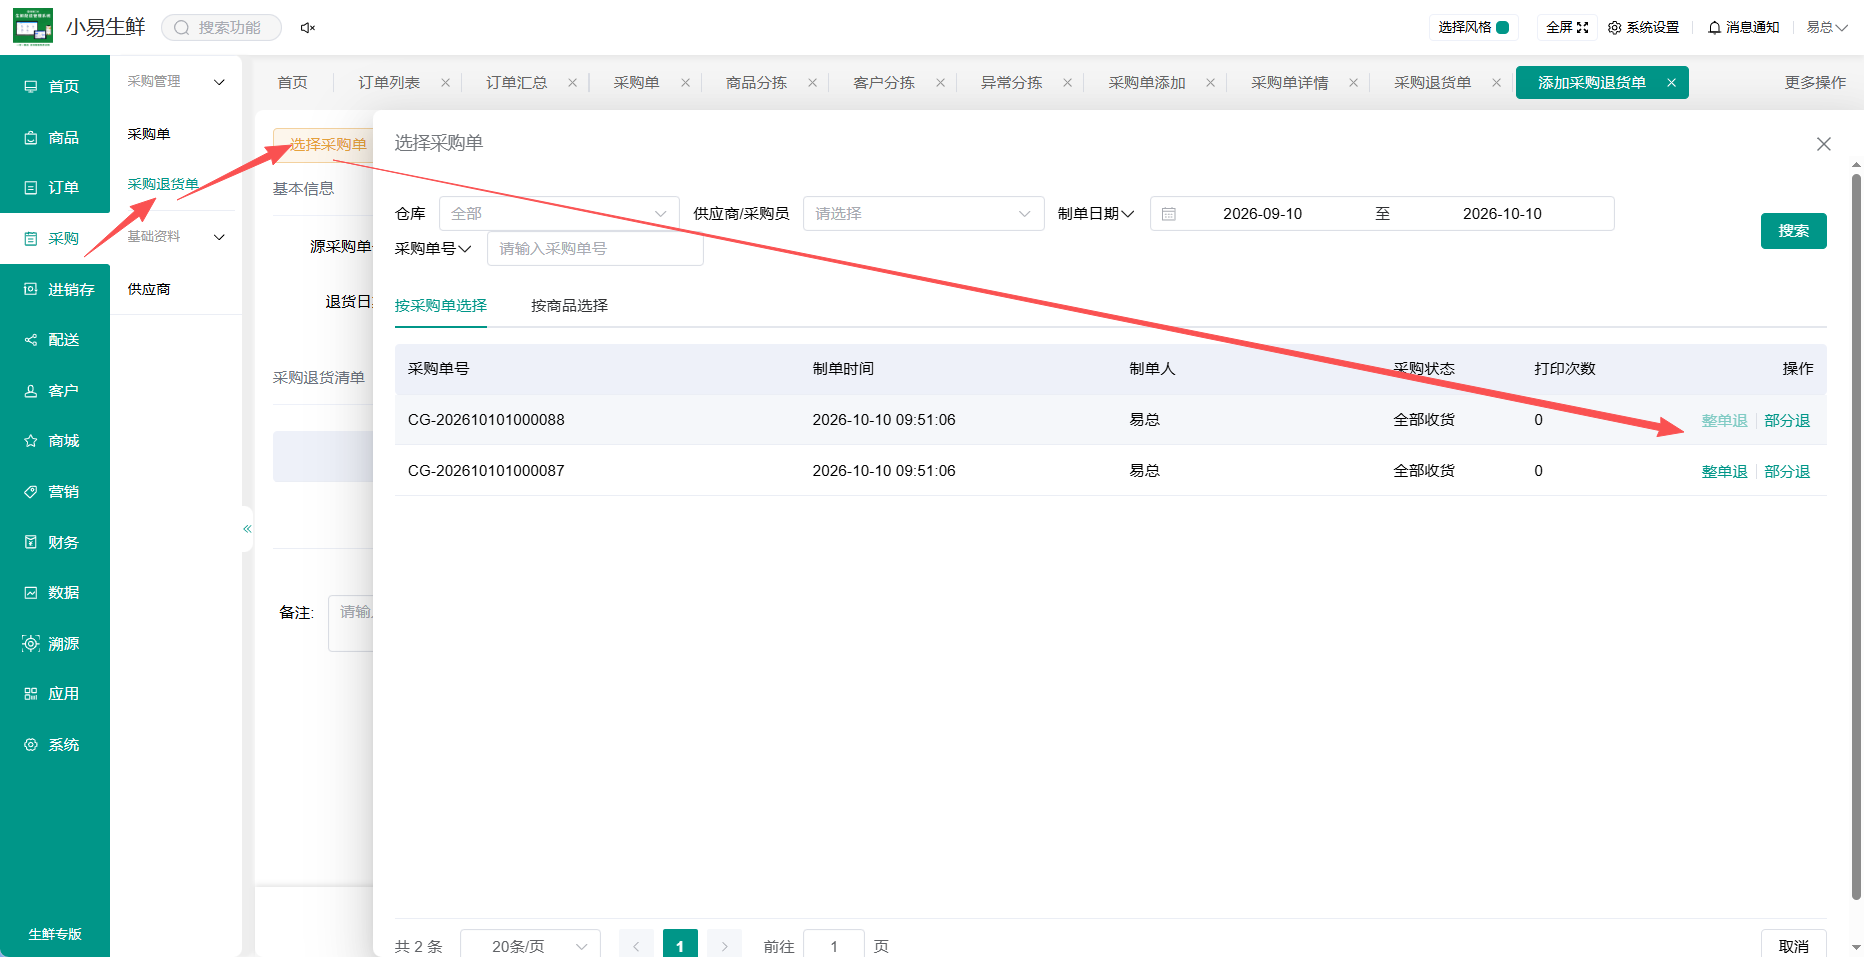1864x957 pixels.
Task: Open the 商城 sidebar section
Action: pyautogui.click(x=53, y=440)
